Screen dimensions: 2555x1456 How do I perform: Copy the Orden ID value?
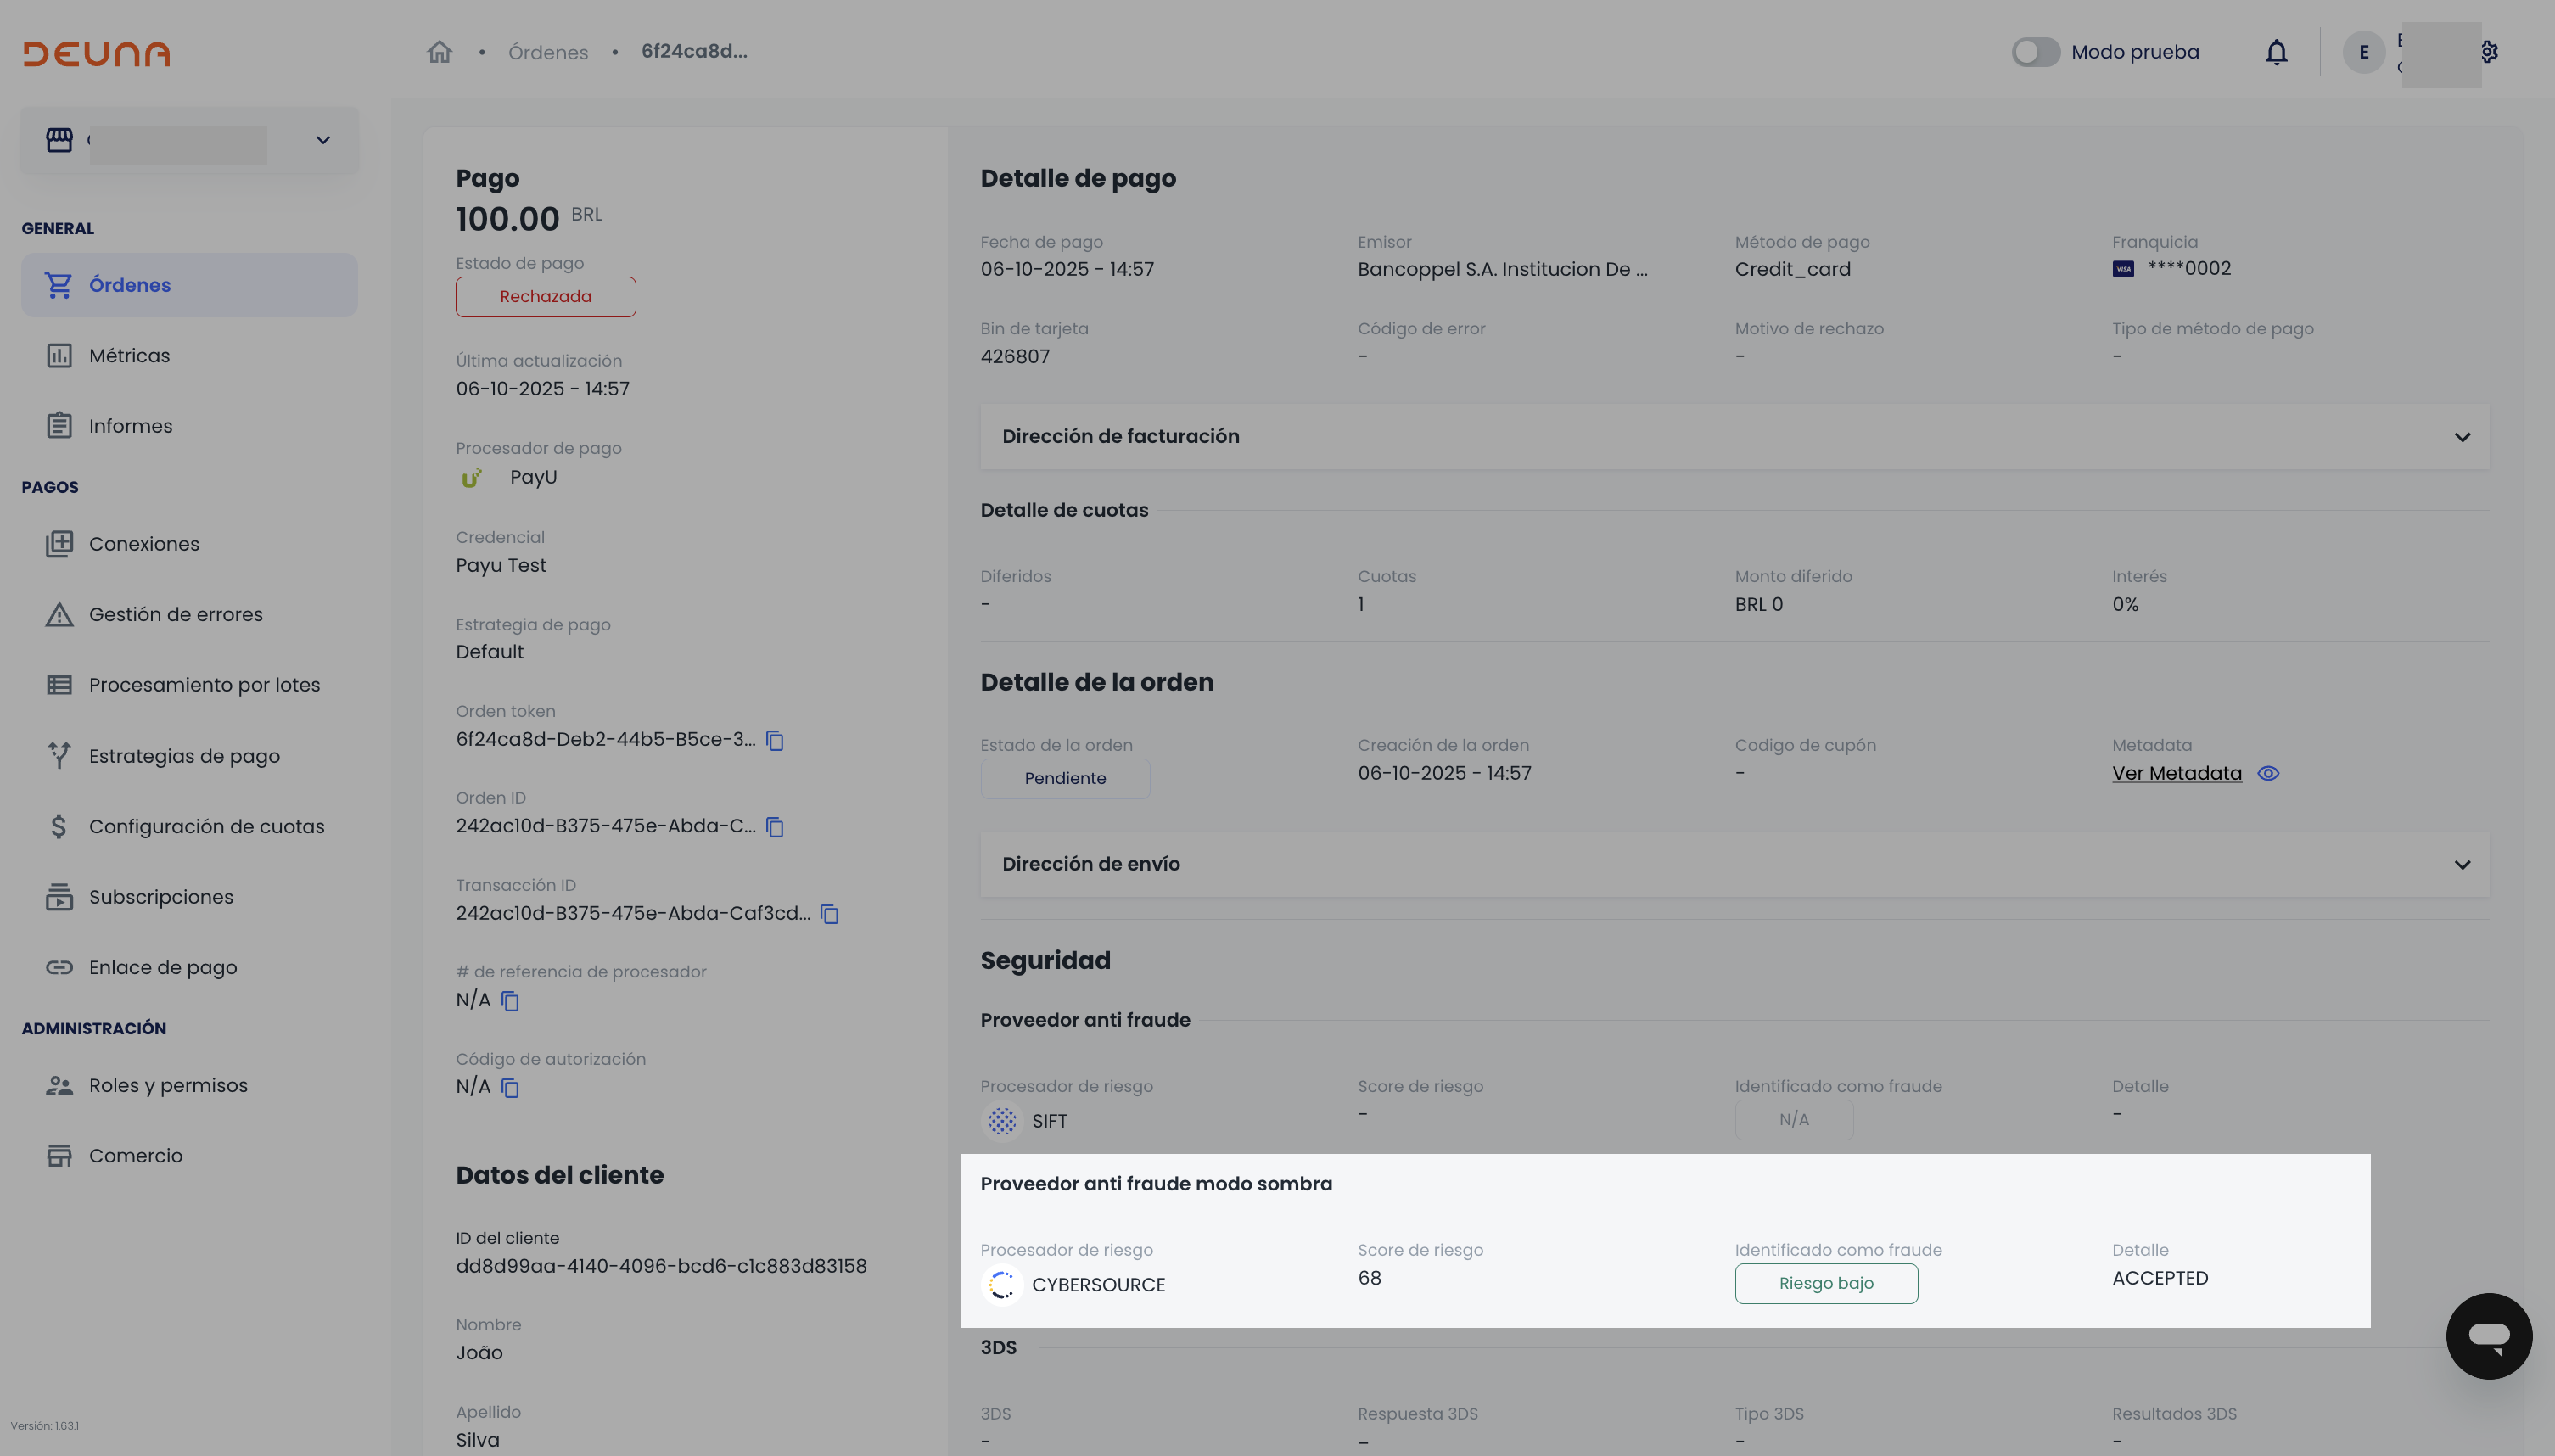775,827
